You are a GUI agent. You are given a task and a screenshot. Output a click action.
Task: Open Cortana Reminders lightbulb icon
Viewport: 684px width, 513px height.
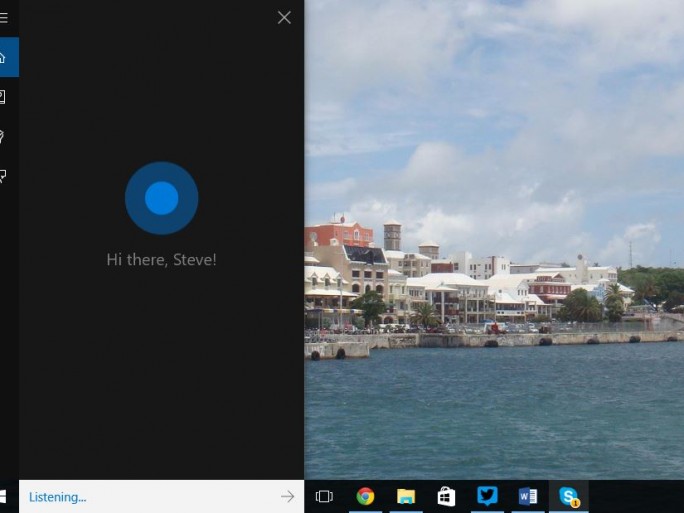pyautogui.click(x=3, y=137)
